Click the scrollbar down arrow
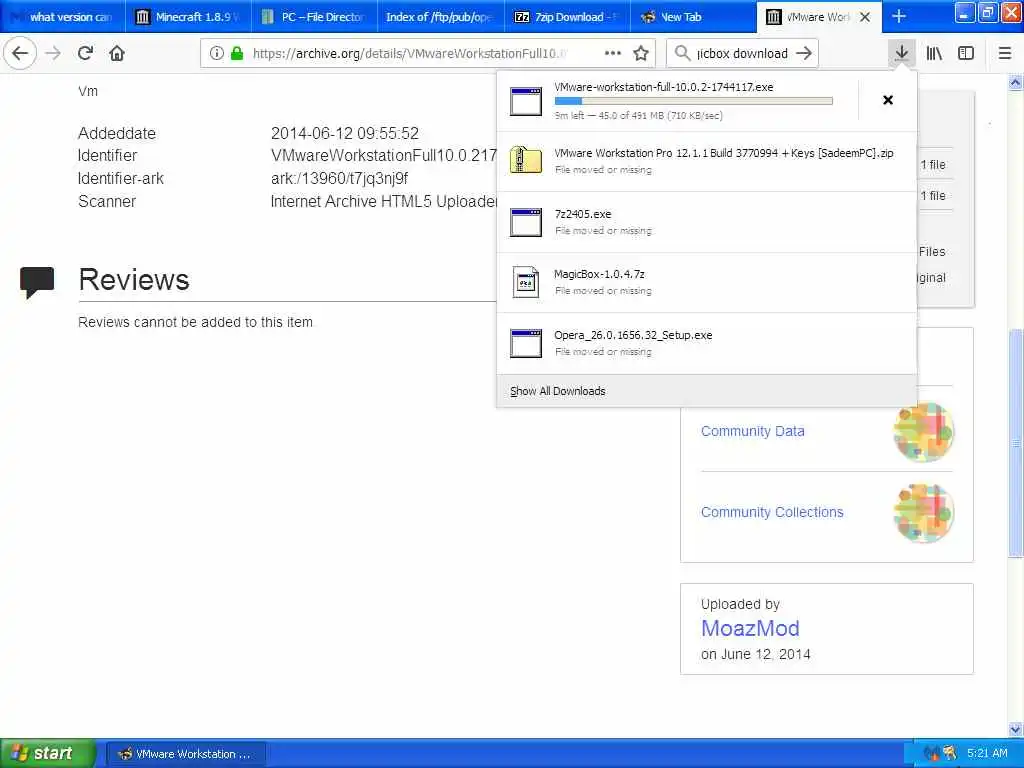The image size is (1024, 768). pos(1015,729)
